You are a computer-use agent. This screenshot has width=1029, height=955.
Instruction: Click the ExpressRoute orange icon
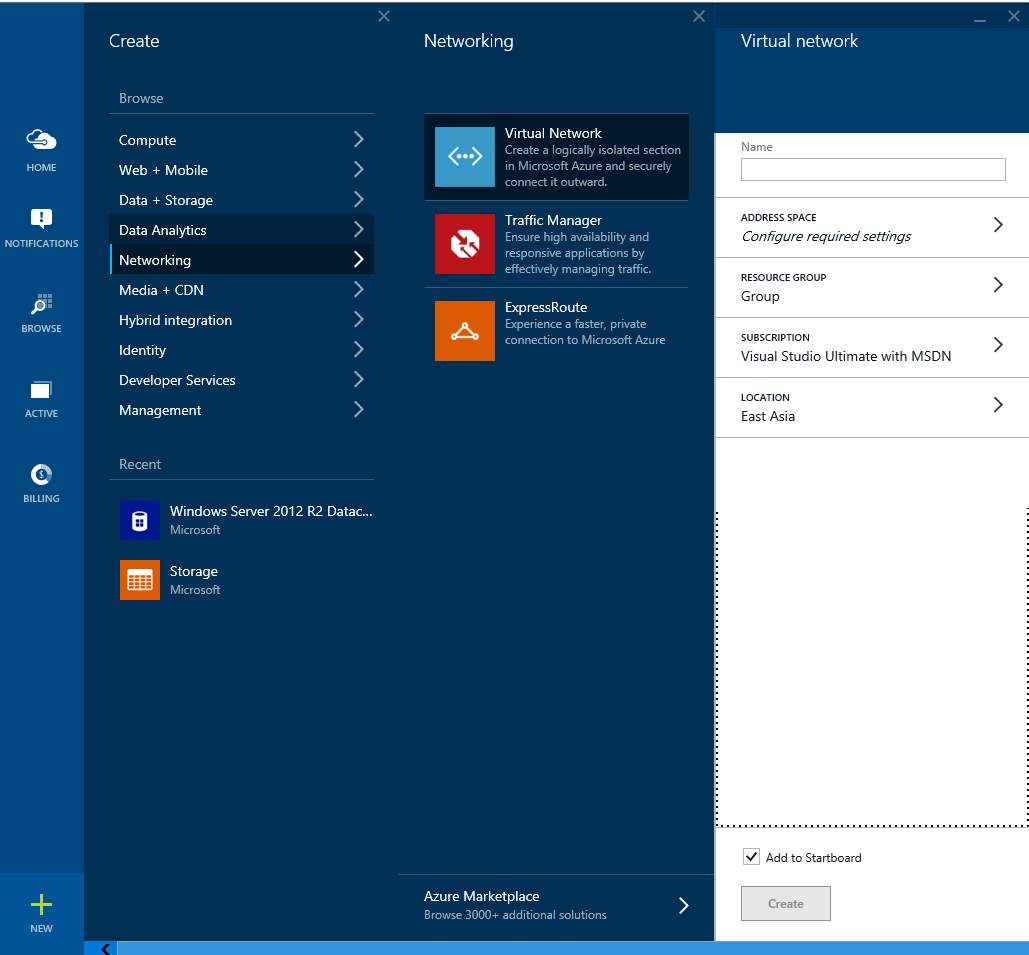465,331
